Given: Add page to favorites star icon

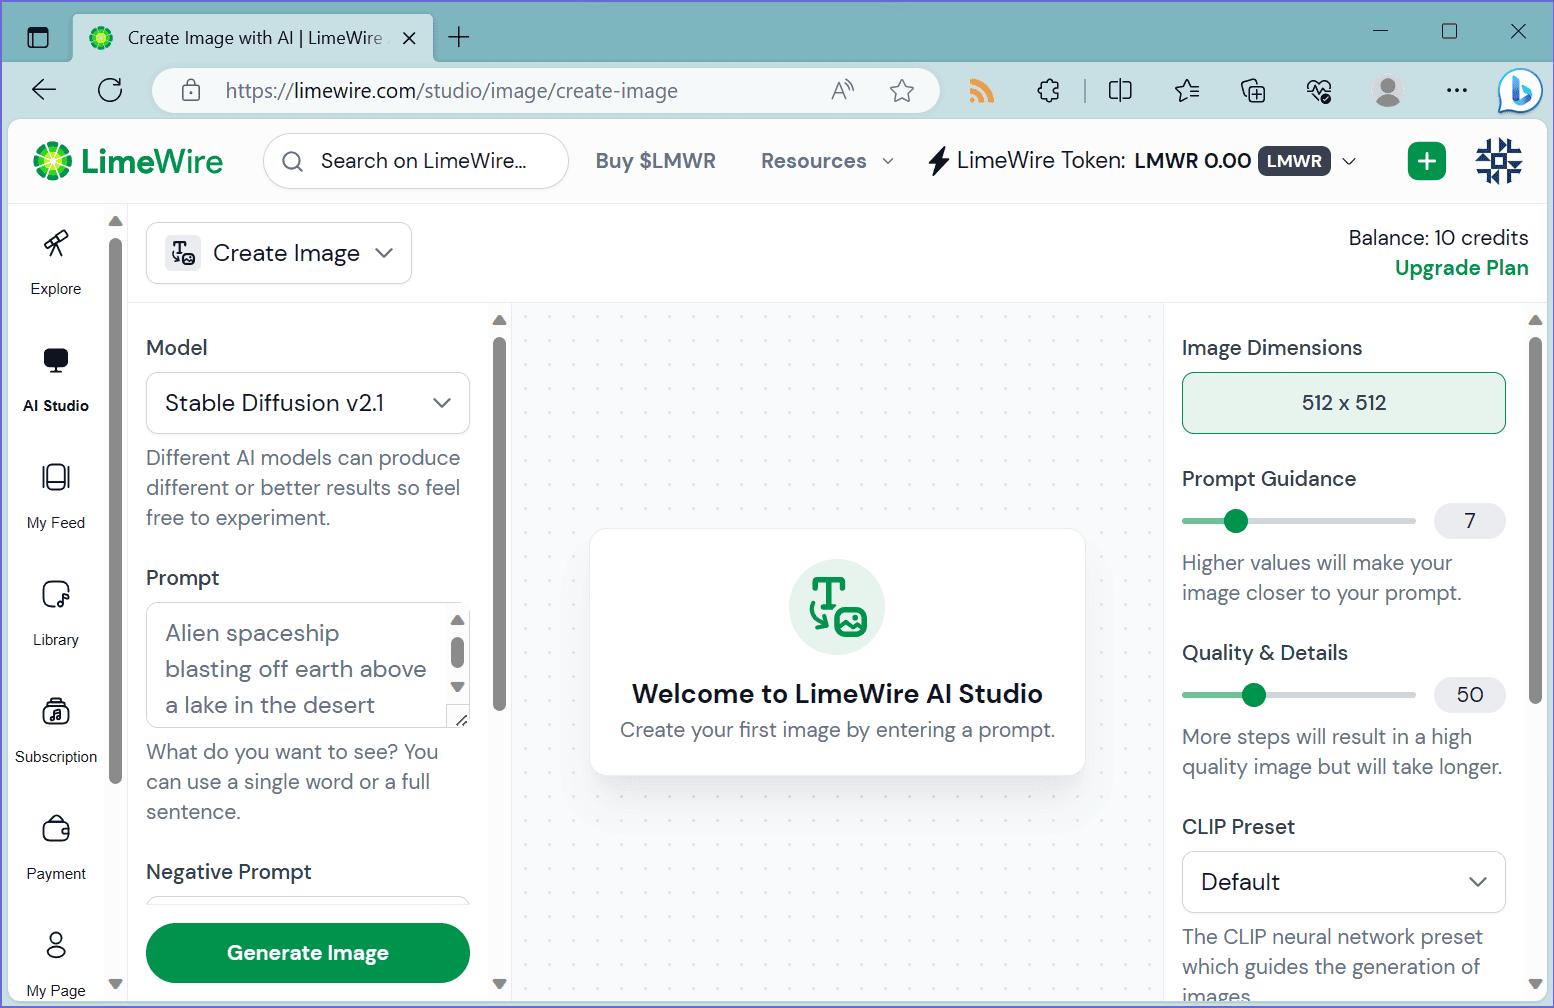Looking at the screenshot, I should [902, 91].
